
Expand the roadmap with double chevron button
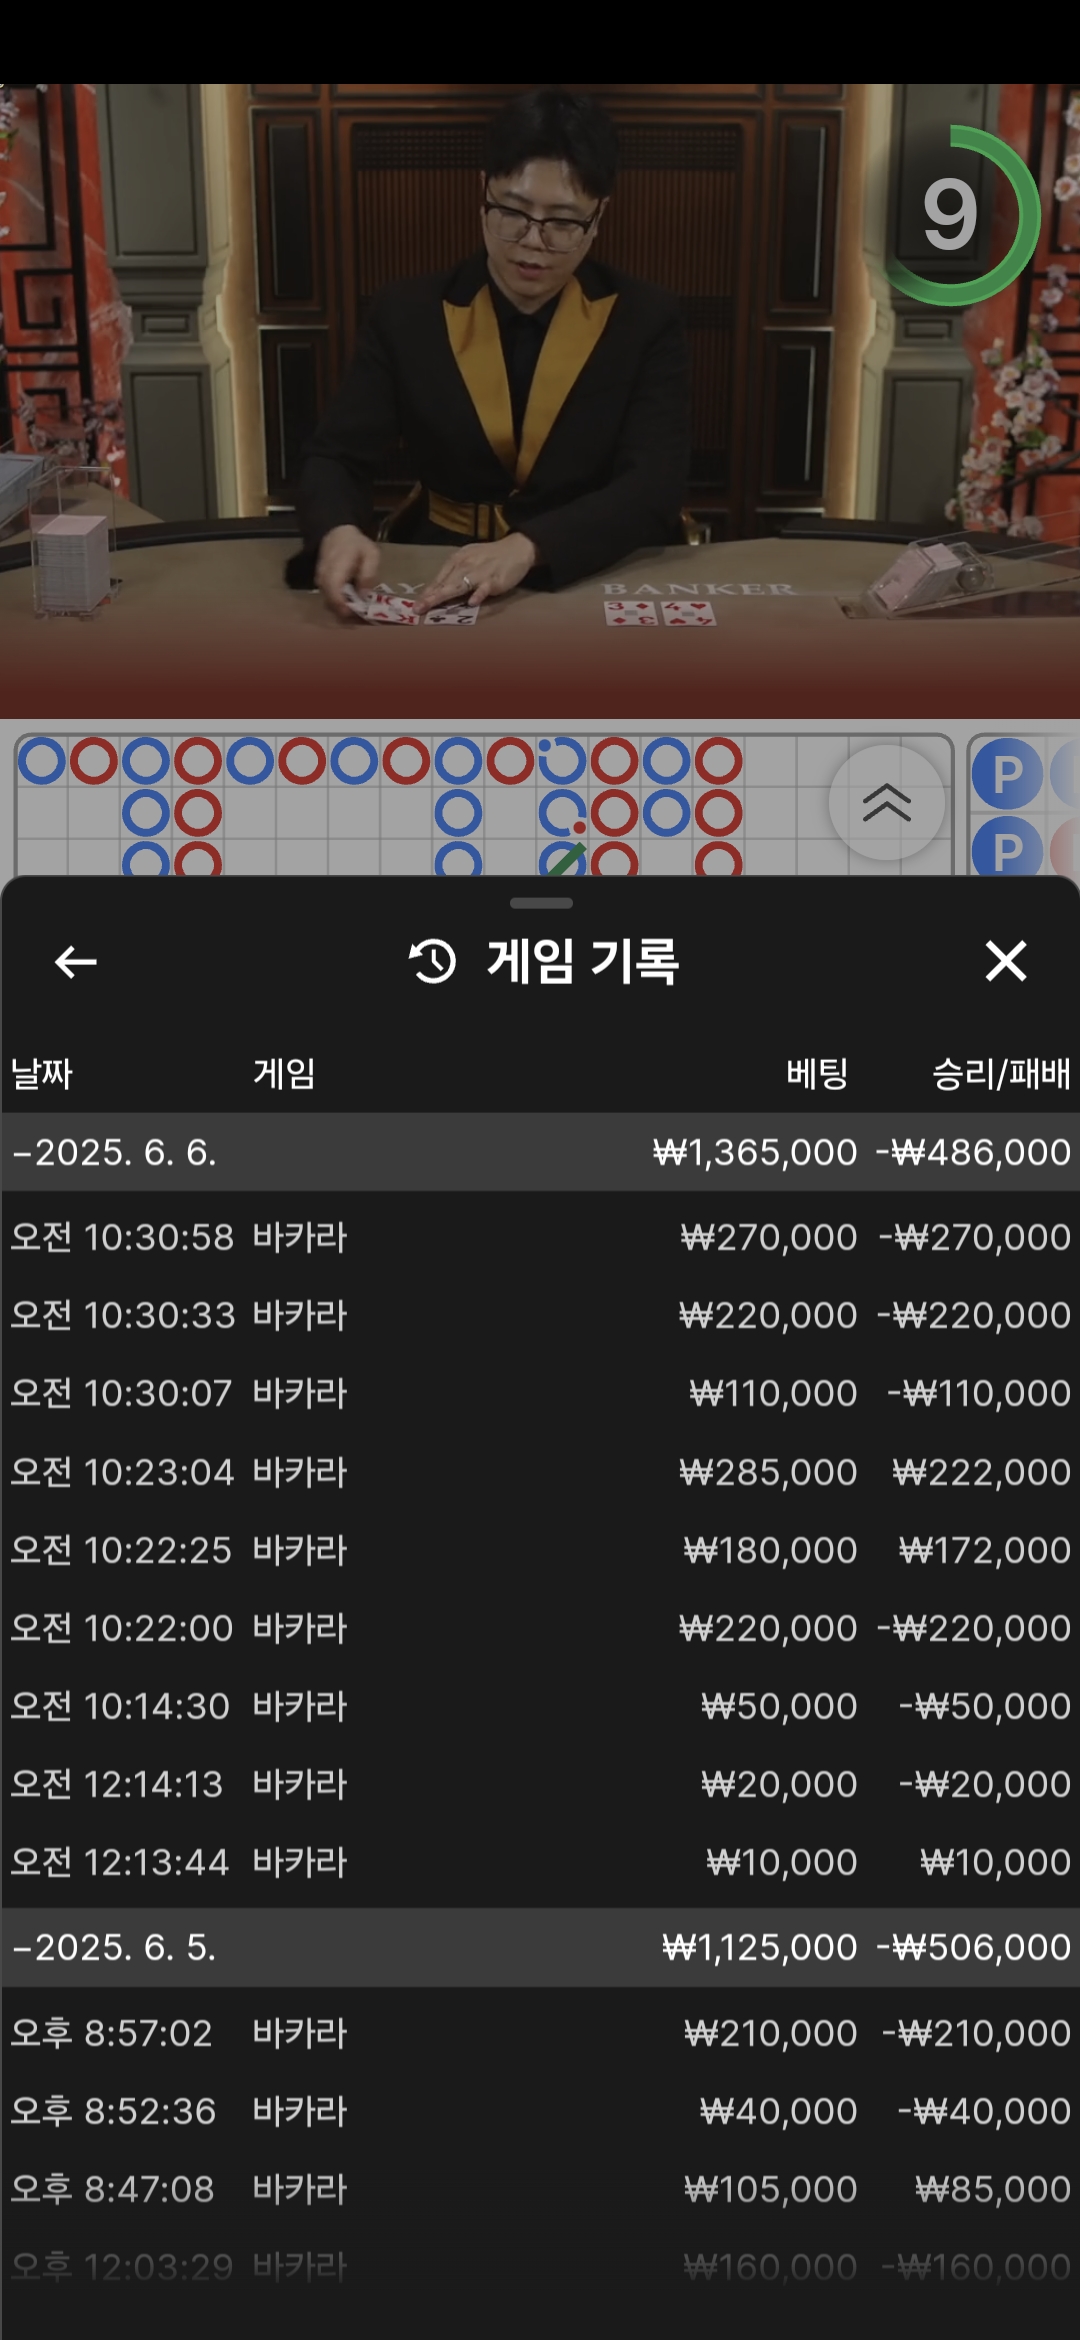(886, 802)
